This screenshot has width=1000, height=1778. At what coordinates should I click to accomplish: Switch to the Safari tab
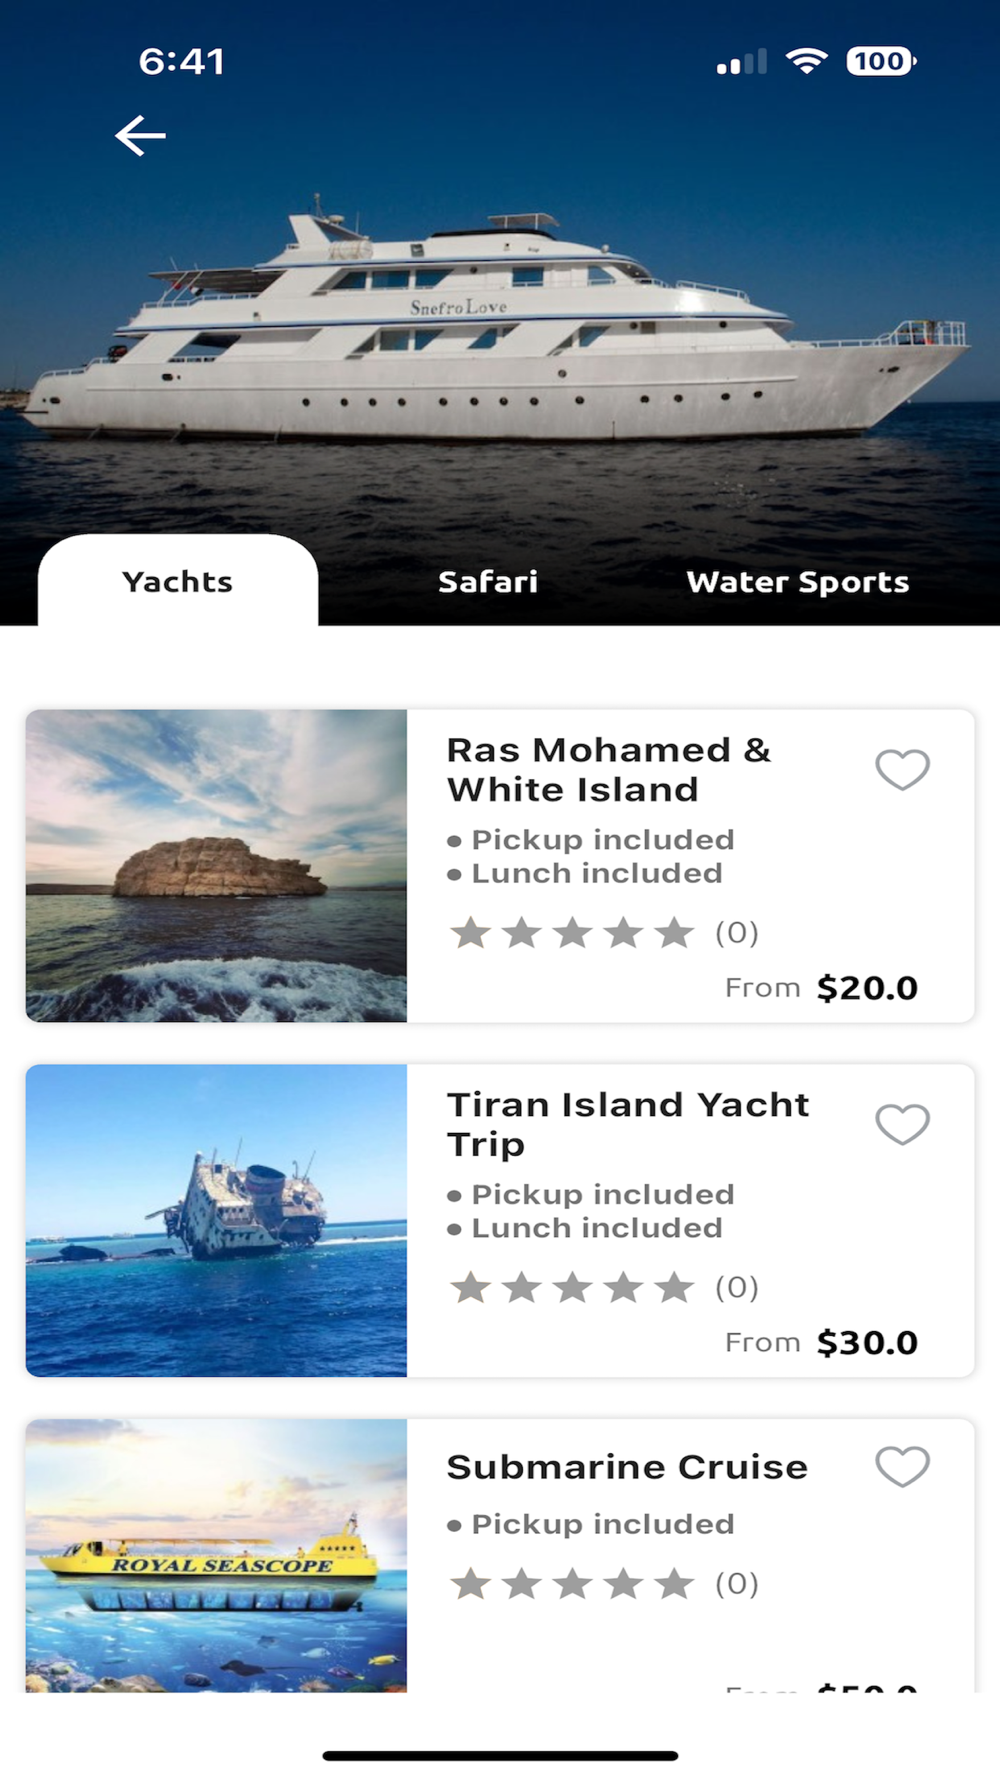tap(488, 582)
